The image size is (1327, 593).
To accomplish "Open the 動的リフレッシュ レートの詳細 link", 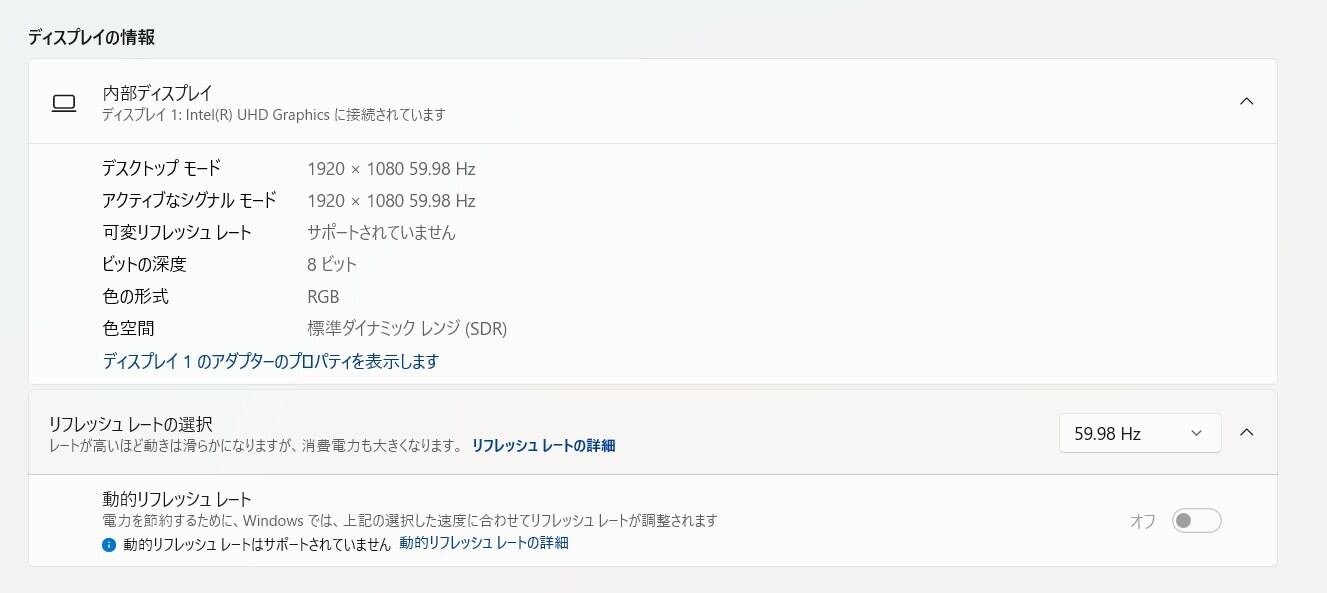I will (483, 543).
